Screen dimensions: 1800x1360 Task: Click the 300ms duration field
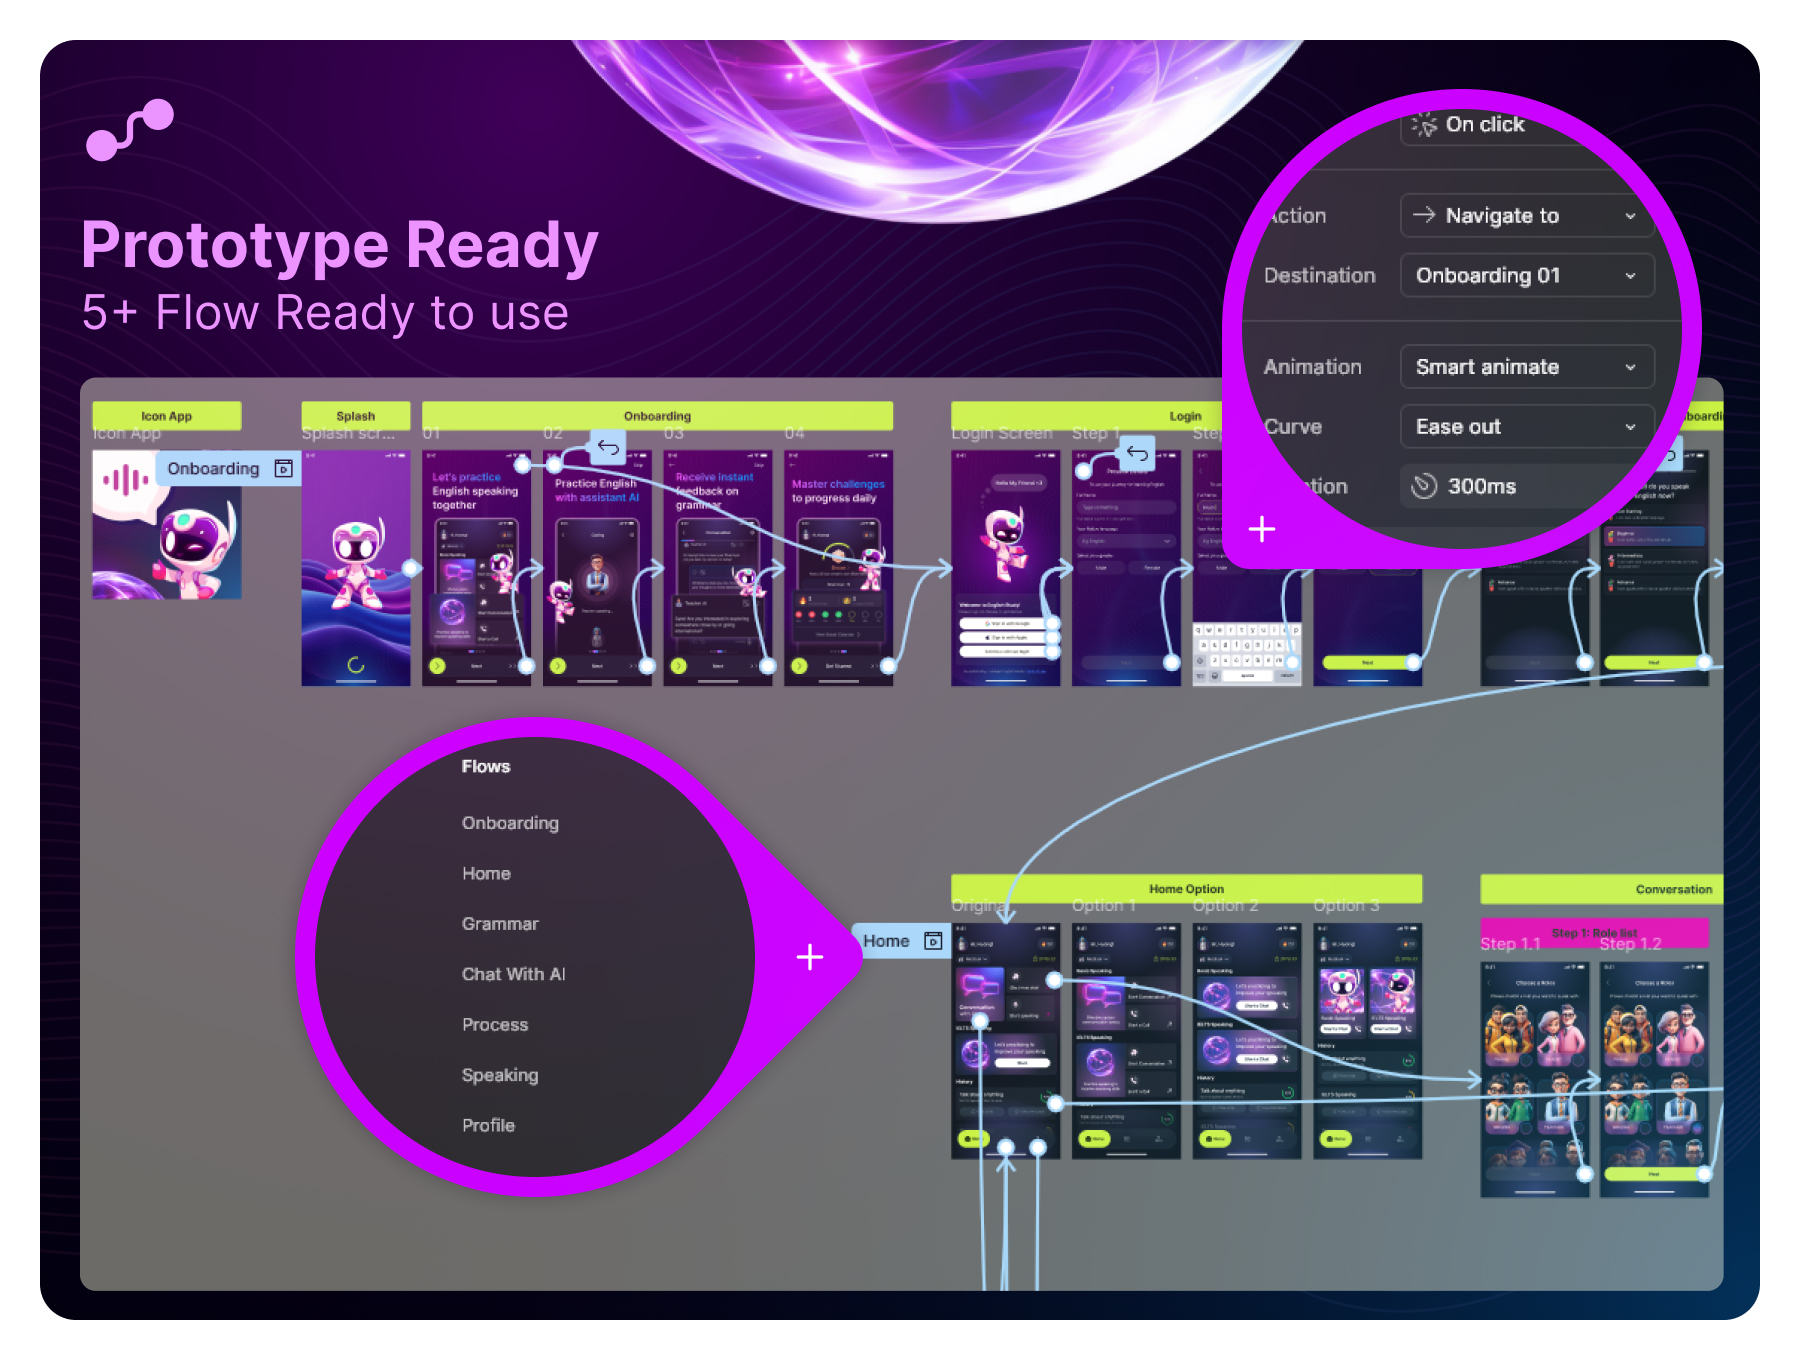tap(1500, 486)
